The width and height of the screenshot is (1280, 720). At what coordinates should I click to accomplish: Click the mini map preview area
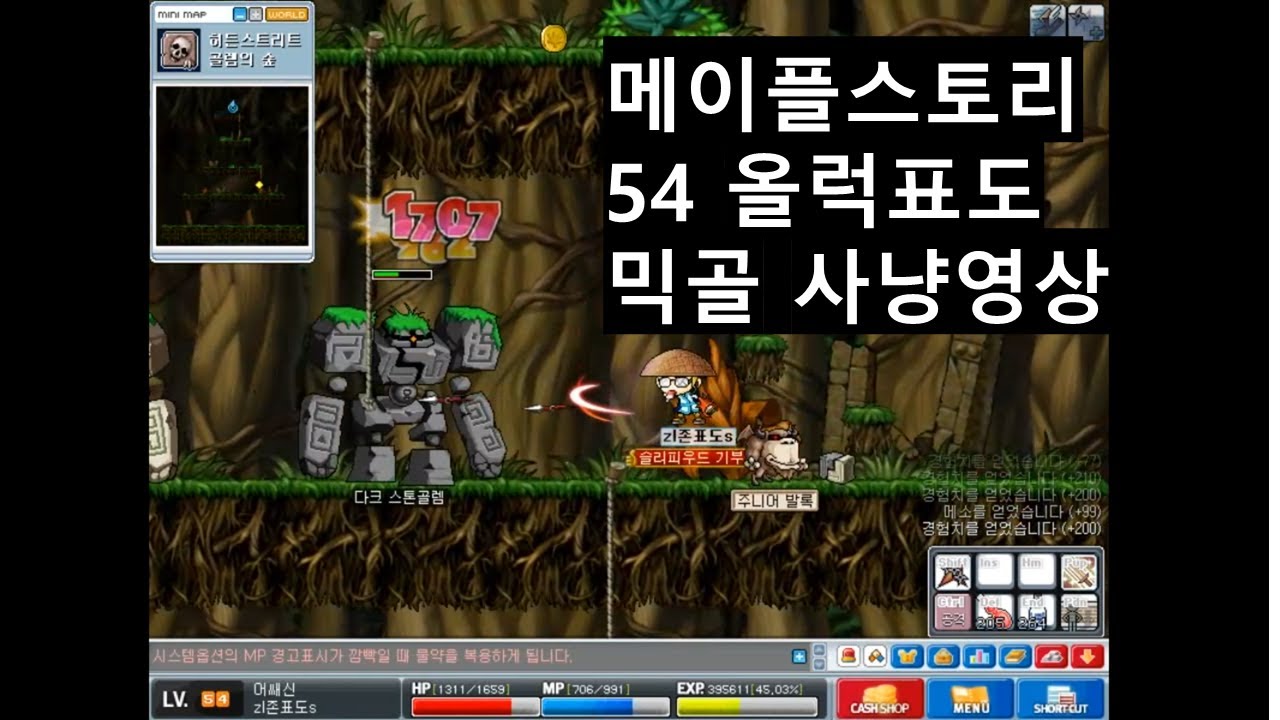click(232, 165)
